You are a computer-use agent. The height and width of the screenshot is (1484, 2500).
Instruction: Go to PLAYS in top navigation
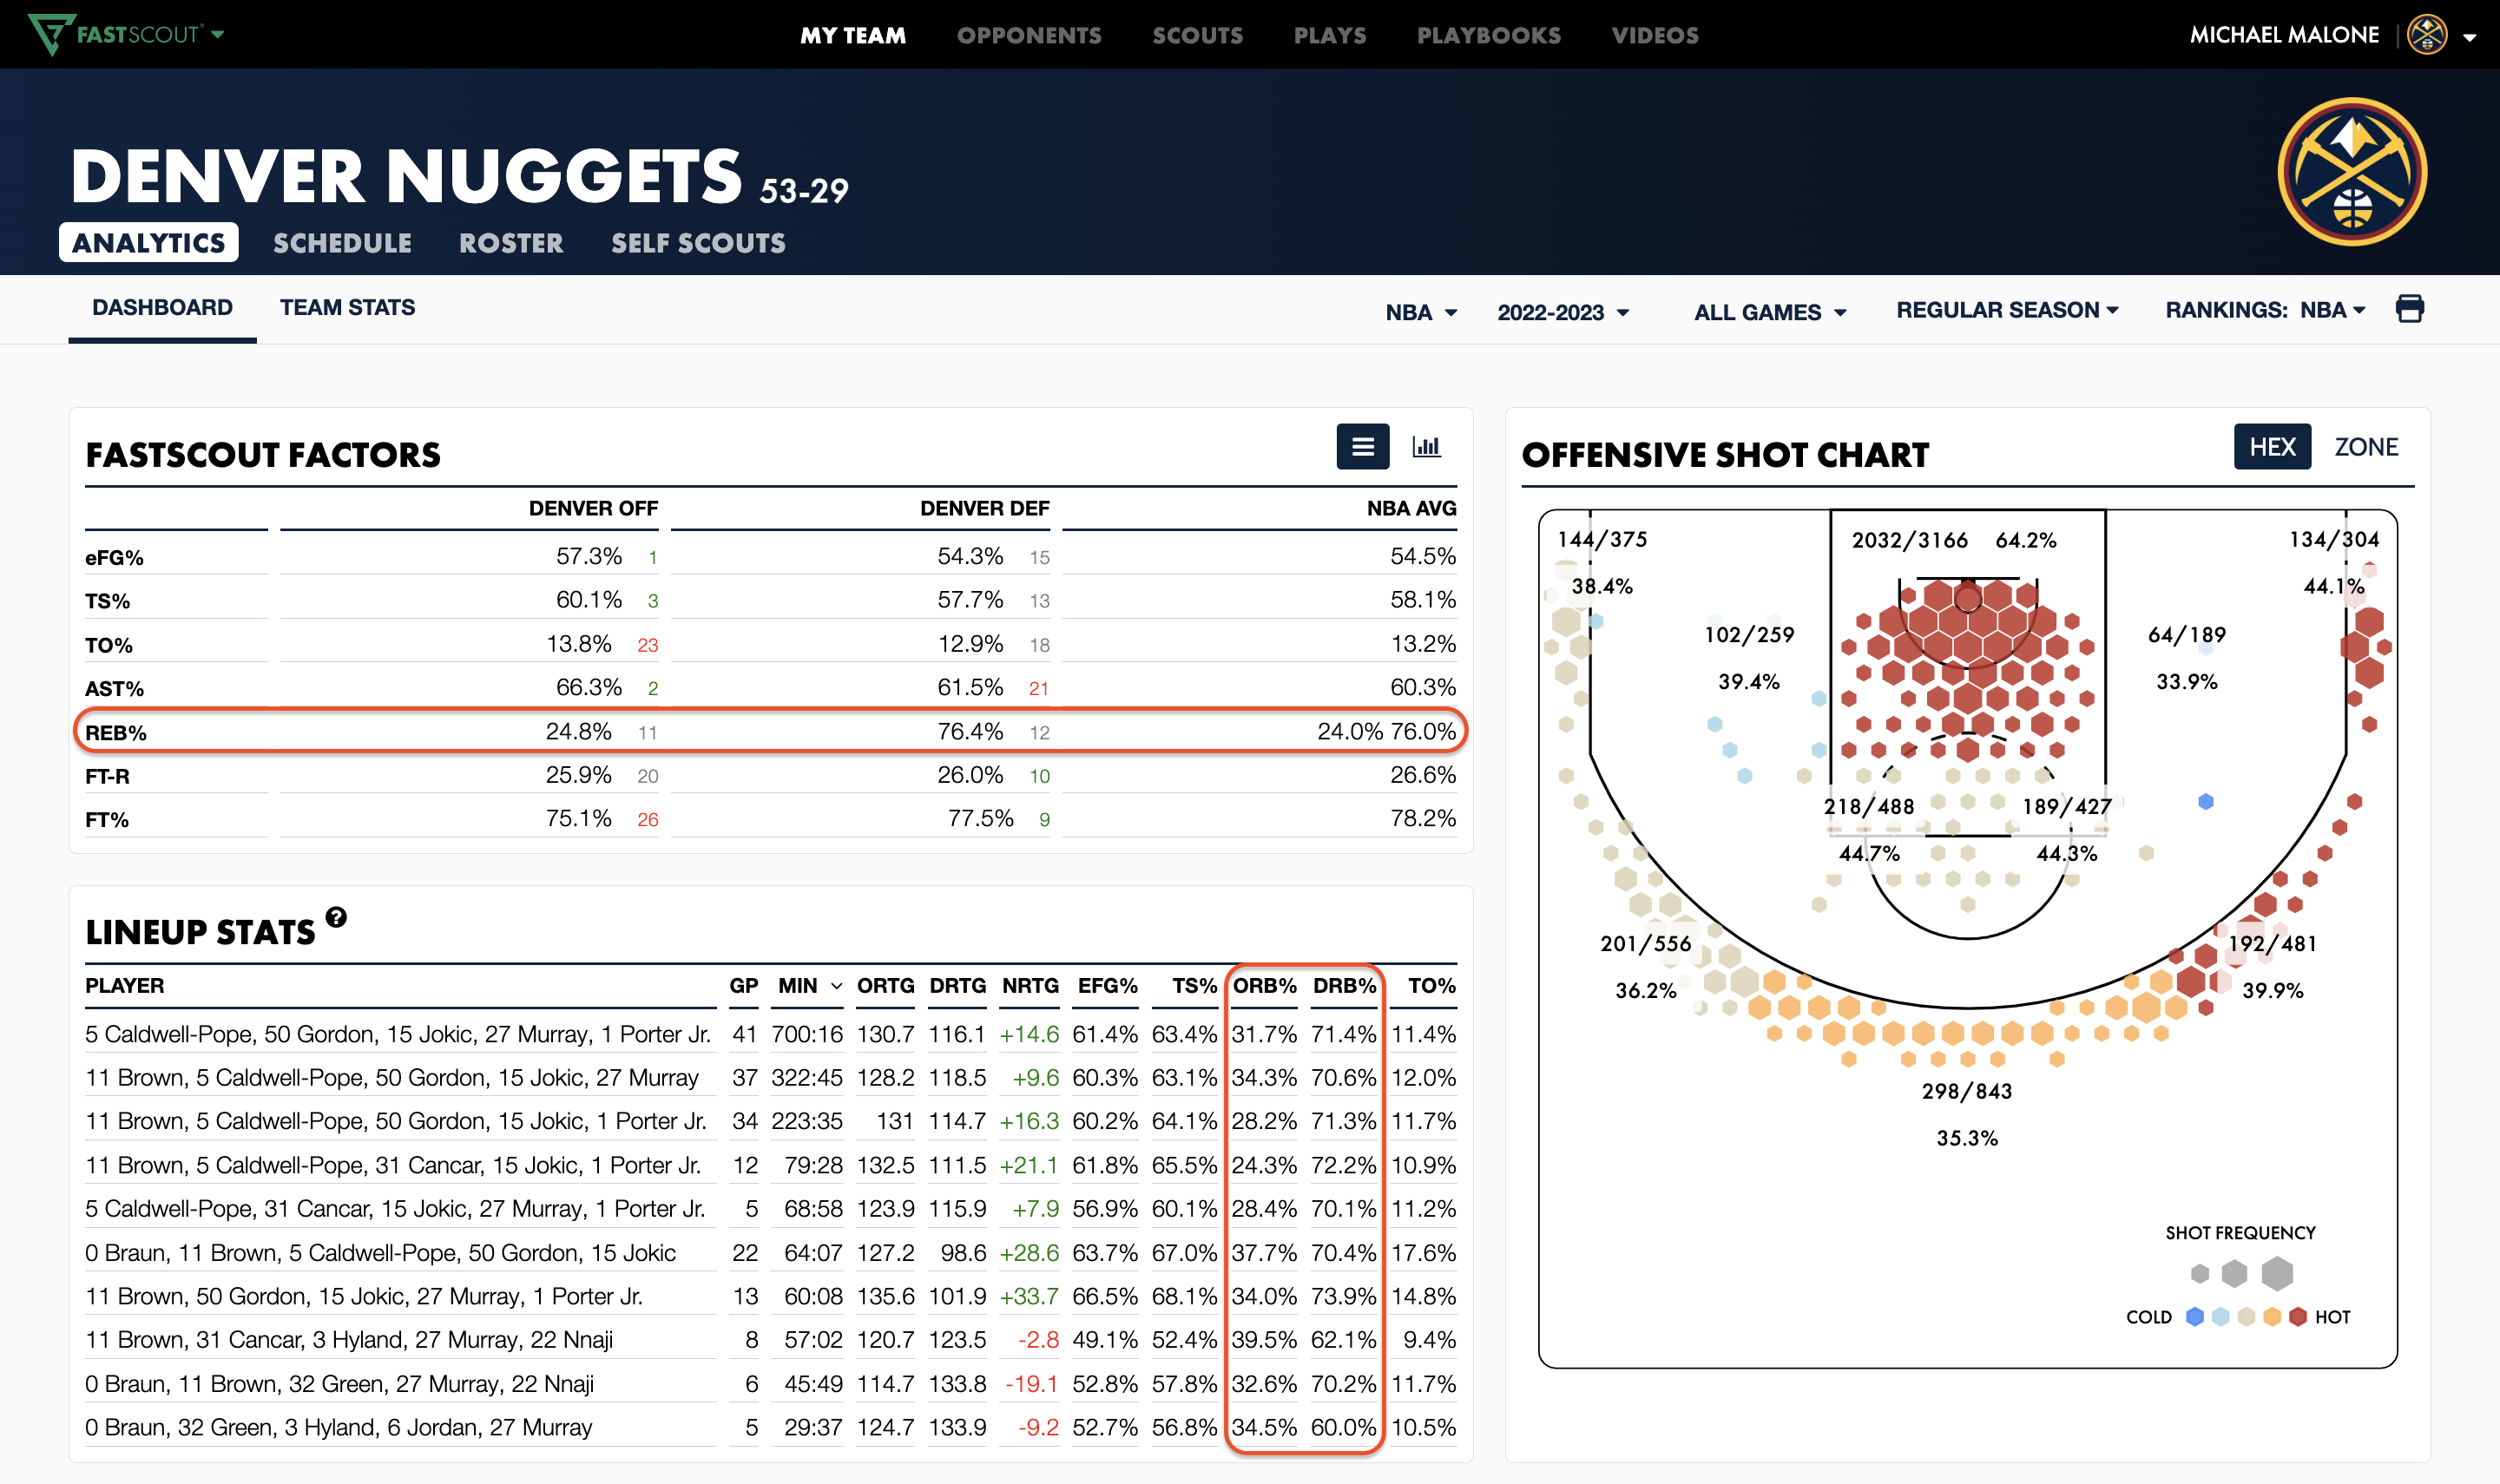point(1329,35)
